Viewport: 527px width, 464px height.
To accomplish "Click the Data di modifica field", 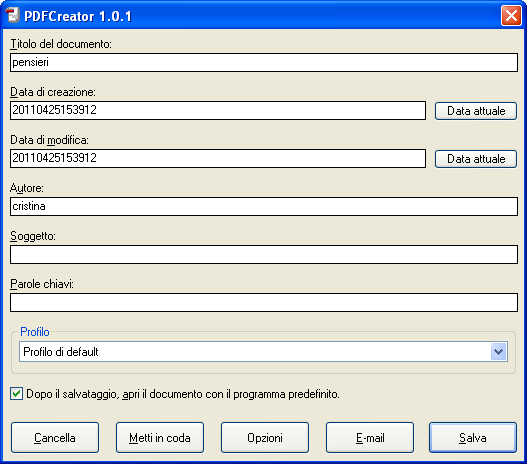I will 218,158.
